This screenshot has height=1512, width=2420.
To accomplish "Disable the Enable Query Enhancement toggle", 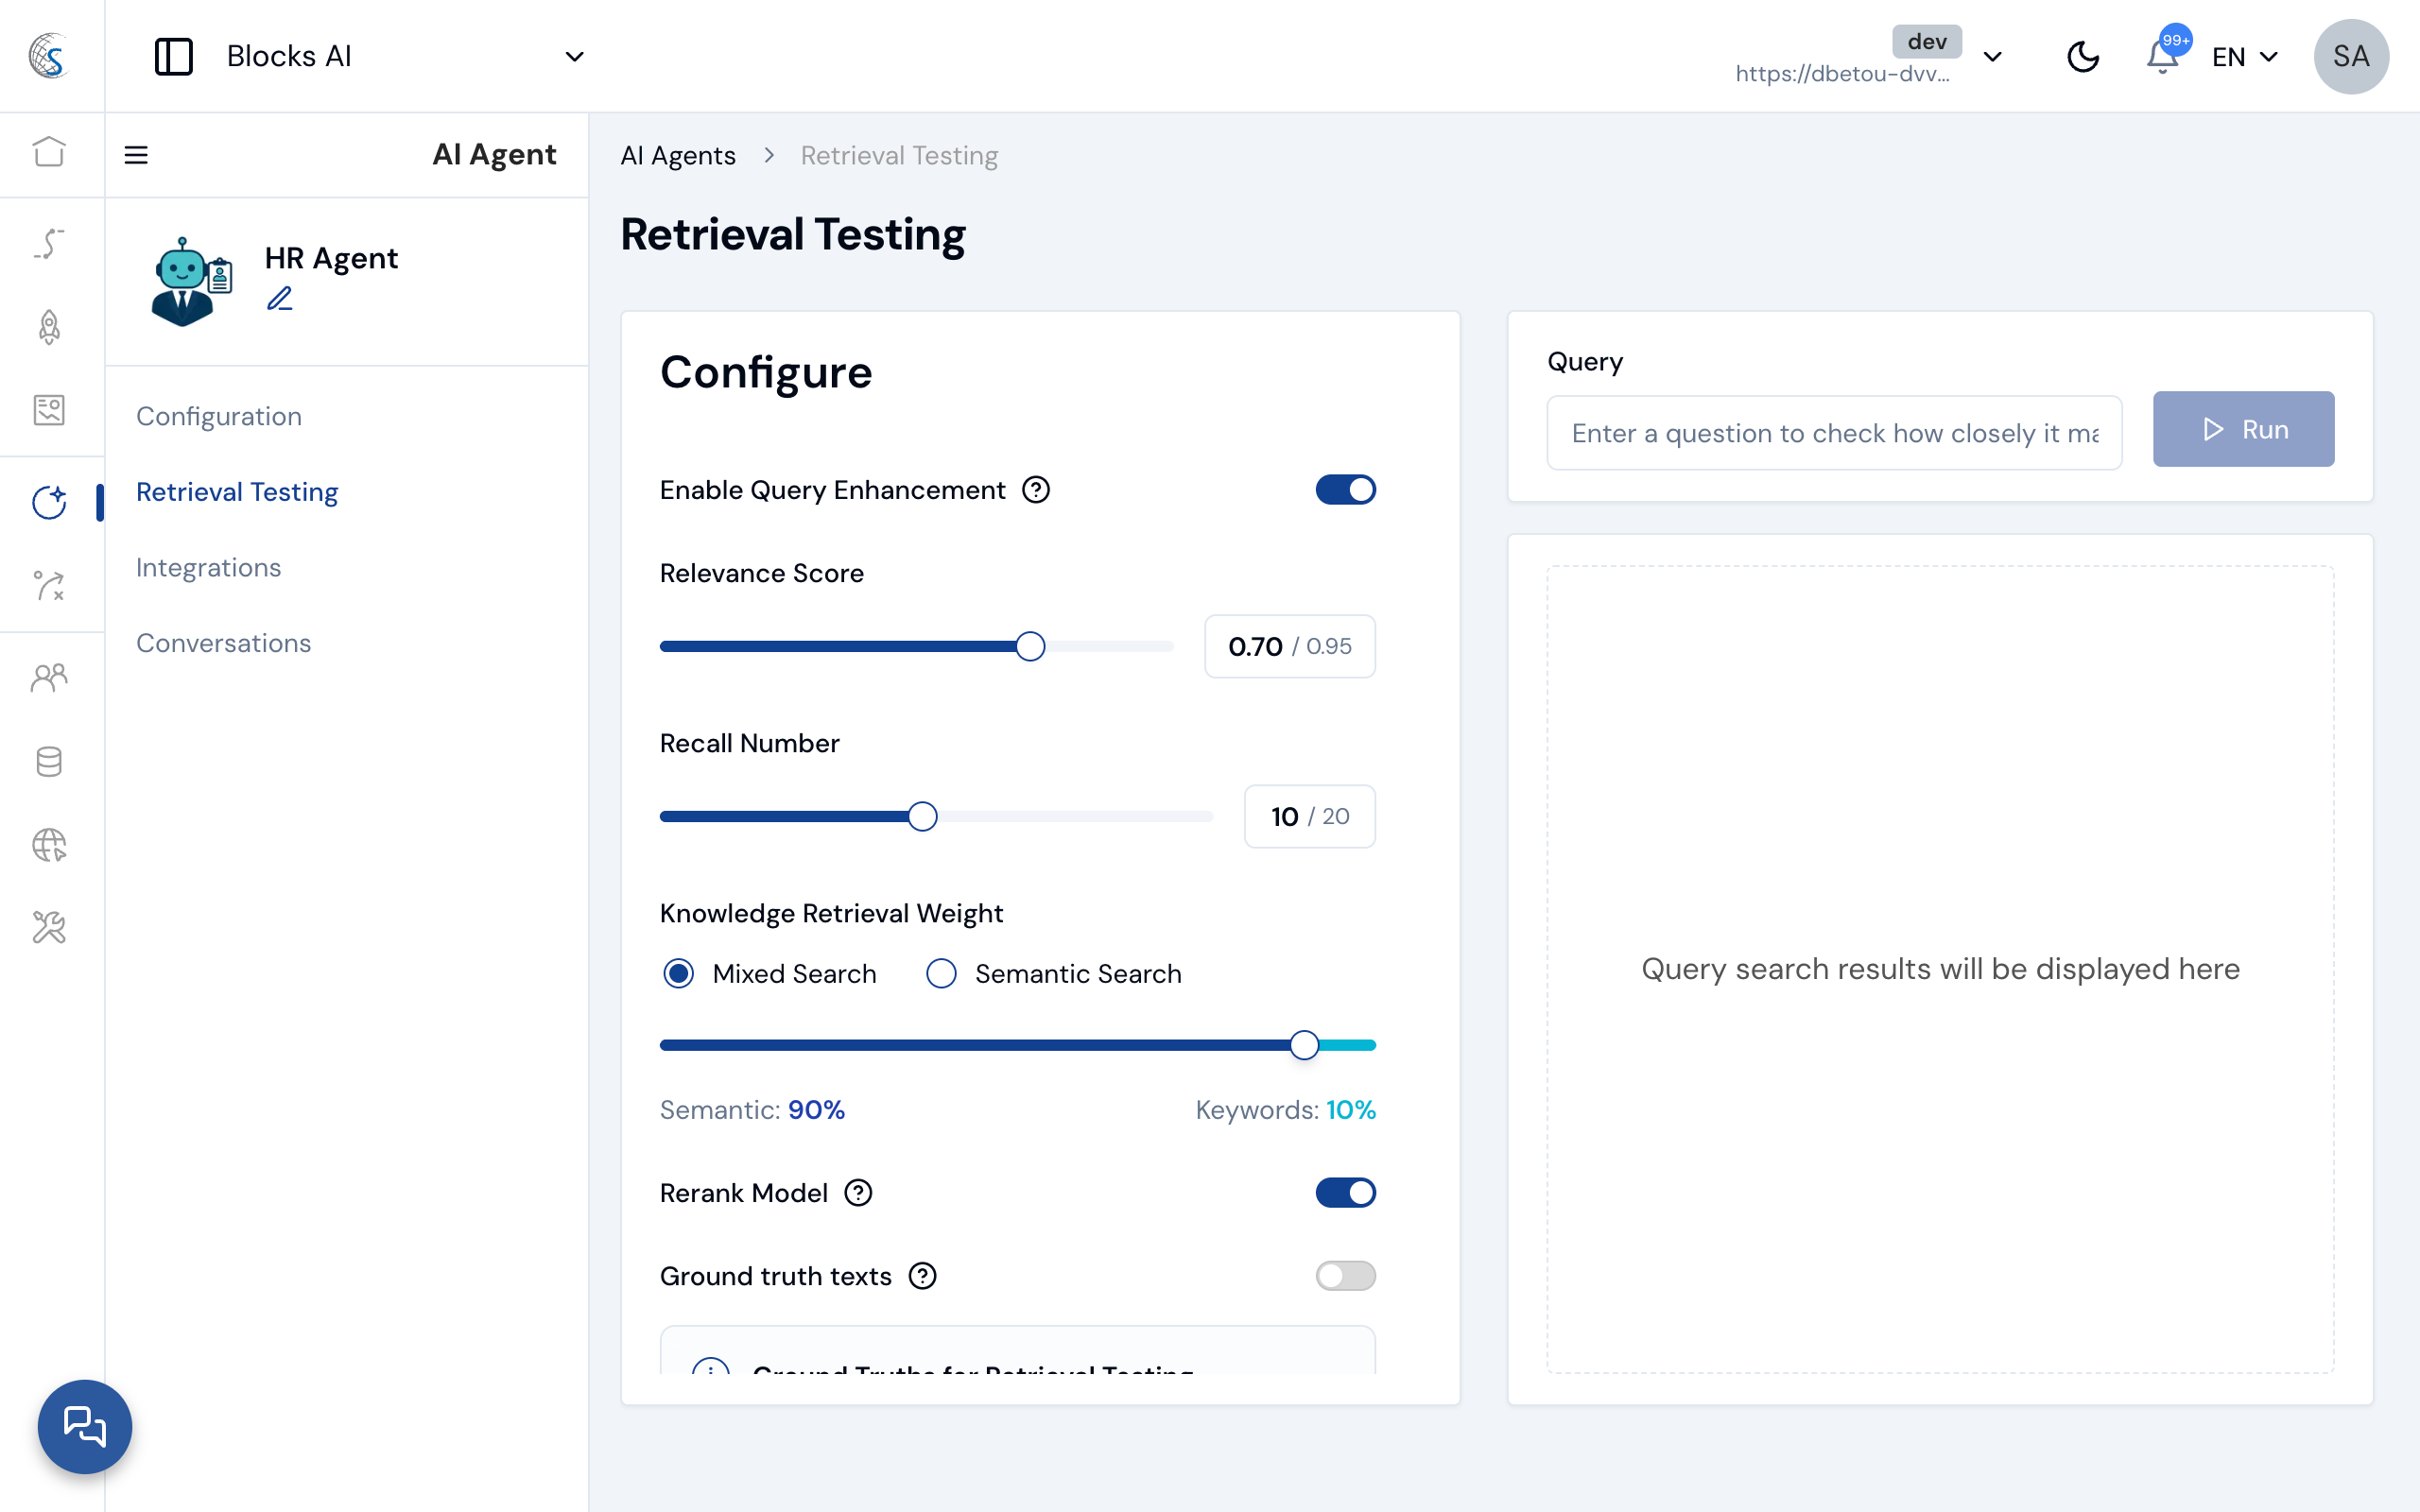I will coord(1345,489).
